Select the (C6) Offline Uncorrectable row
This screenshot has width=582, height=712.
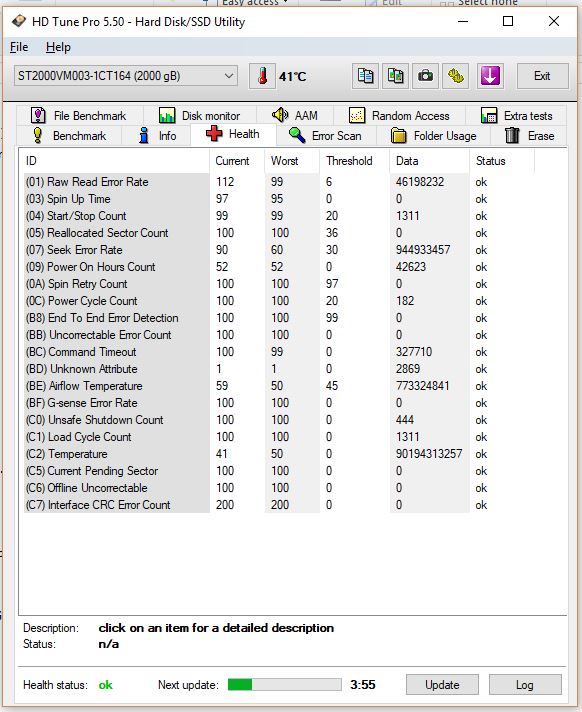[x=279, y=488]
